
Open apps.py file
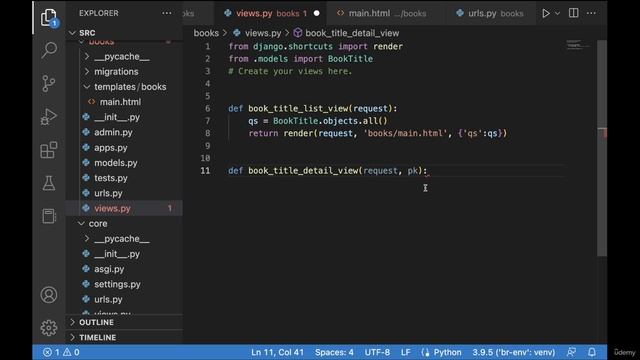pos(111,147)
